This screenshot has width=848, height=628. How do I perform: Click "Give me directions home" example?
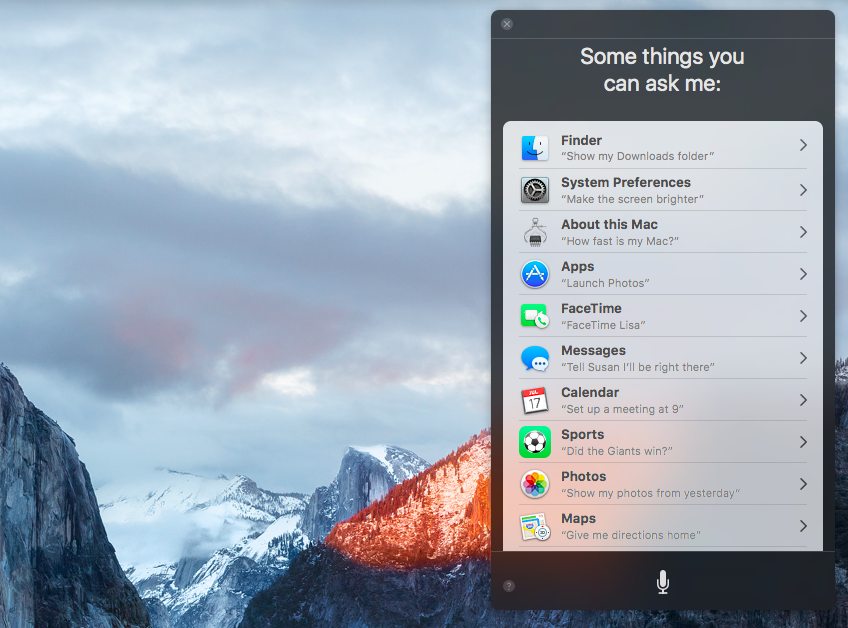pyautogui.click(x=631, y=535)
